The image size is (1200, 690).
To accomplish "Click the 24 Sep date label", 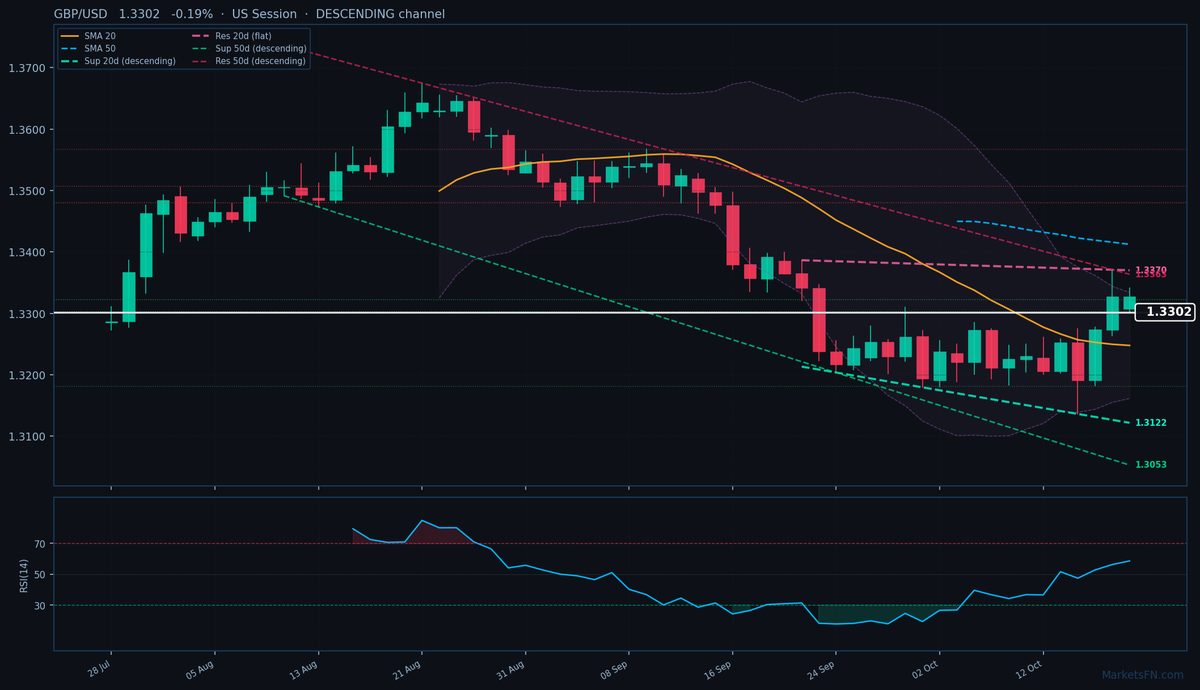I will point(822,669).
